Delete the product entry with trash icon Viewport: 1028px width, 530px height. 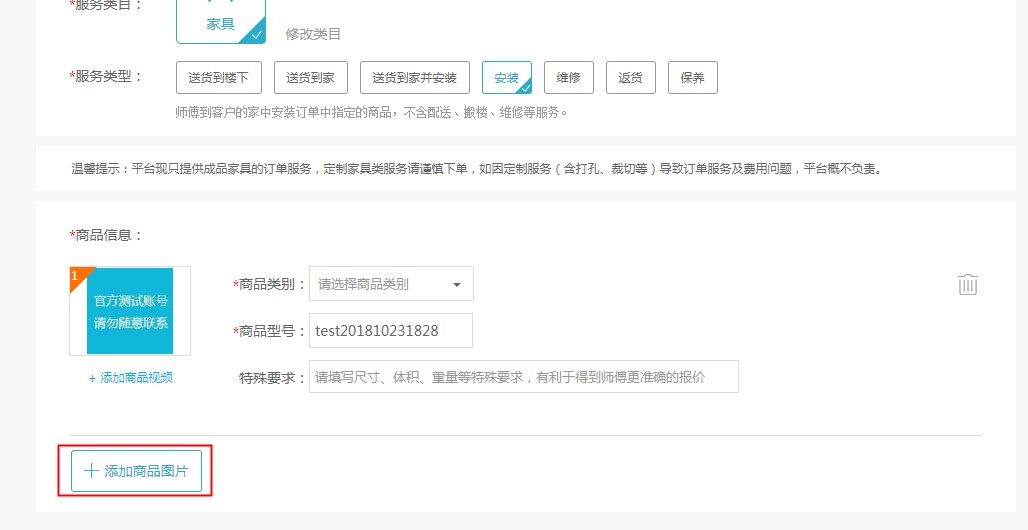(x=968, y=284)
